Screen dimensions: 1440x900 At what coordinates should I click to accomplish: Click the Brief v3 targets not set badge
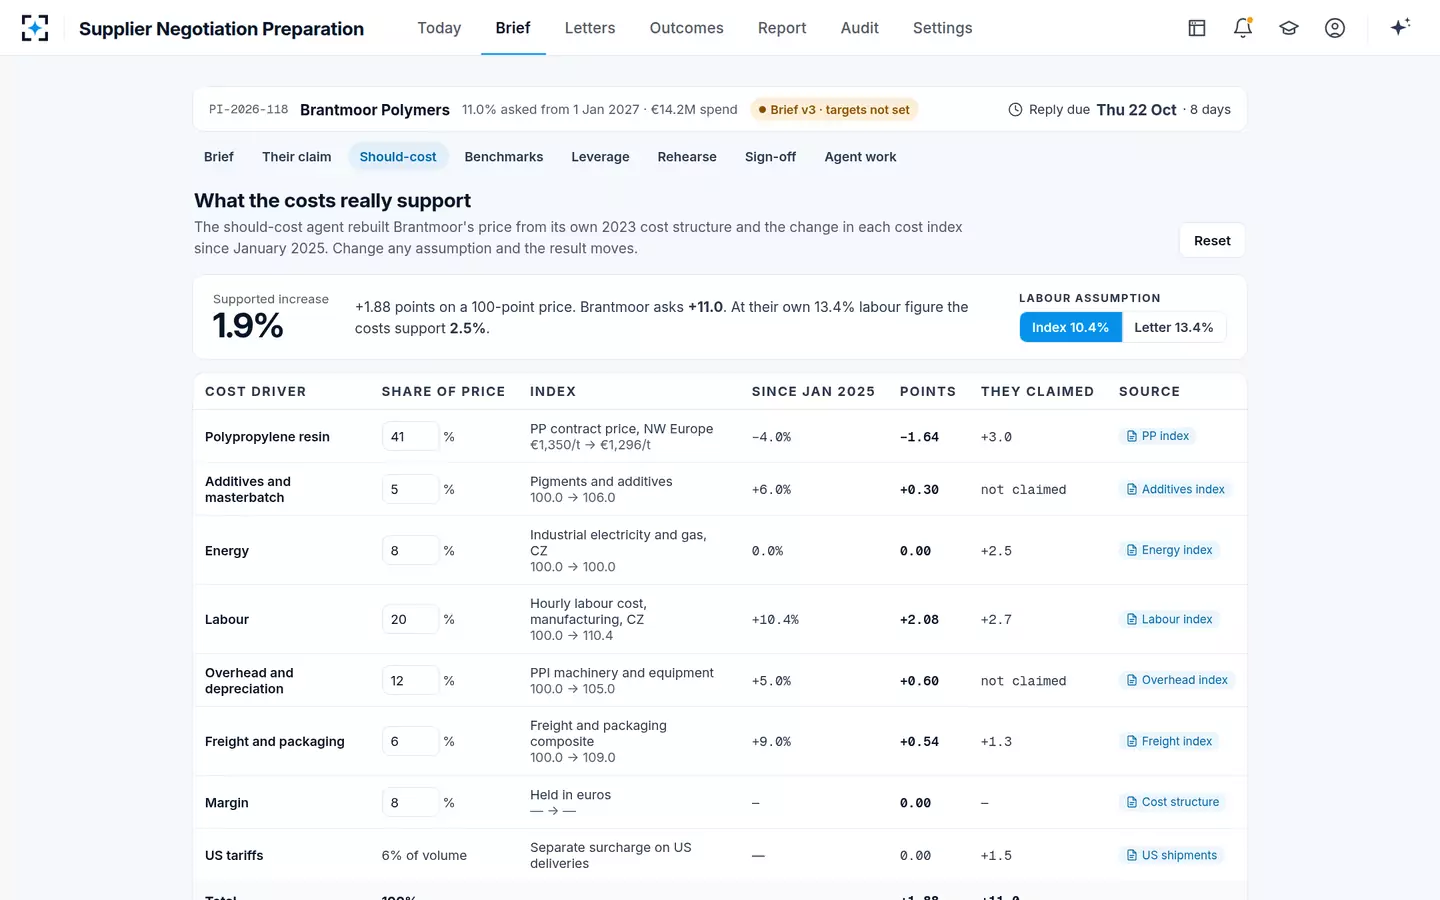click(834, 110)
